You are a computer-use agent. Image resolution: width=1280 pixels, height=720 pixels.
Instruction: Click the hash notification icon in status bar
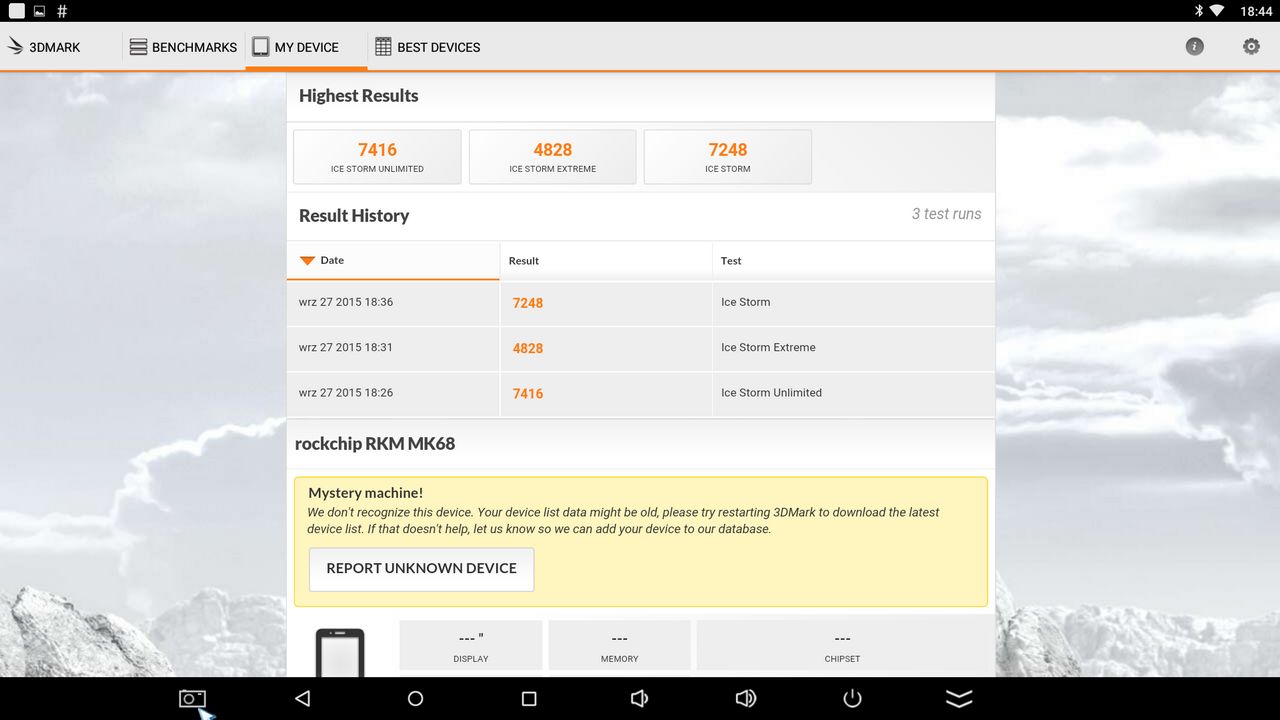pyautogui.click(x=62, y=11)
